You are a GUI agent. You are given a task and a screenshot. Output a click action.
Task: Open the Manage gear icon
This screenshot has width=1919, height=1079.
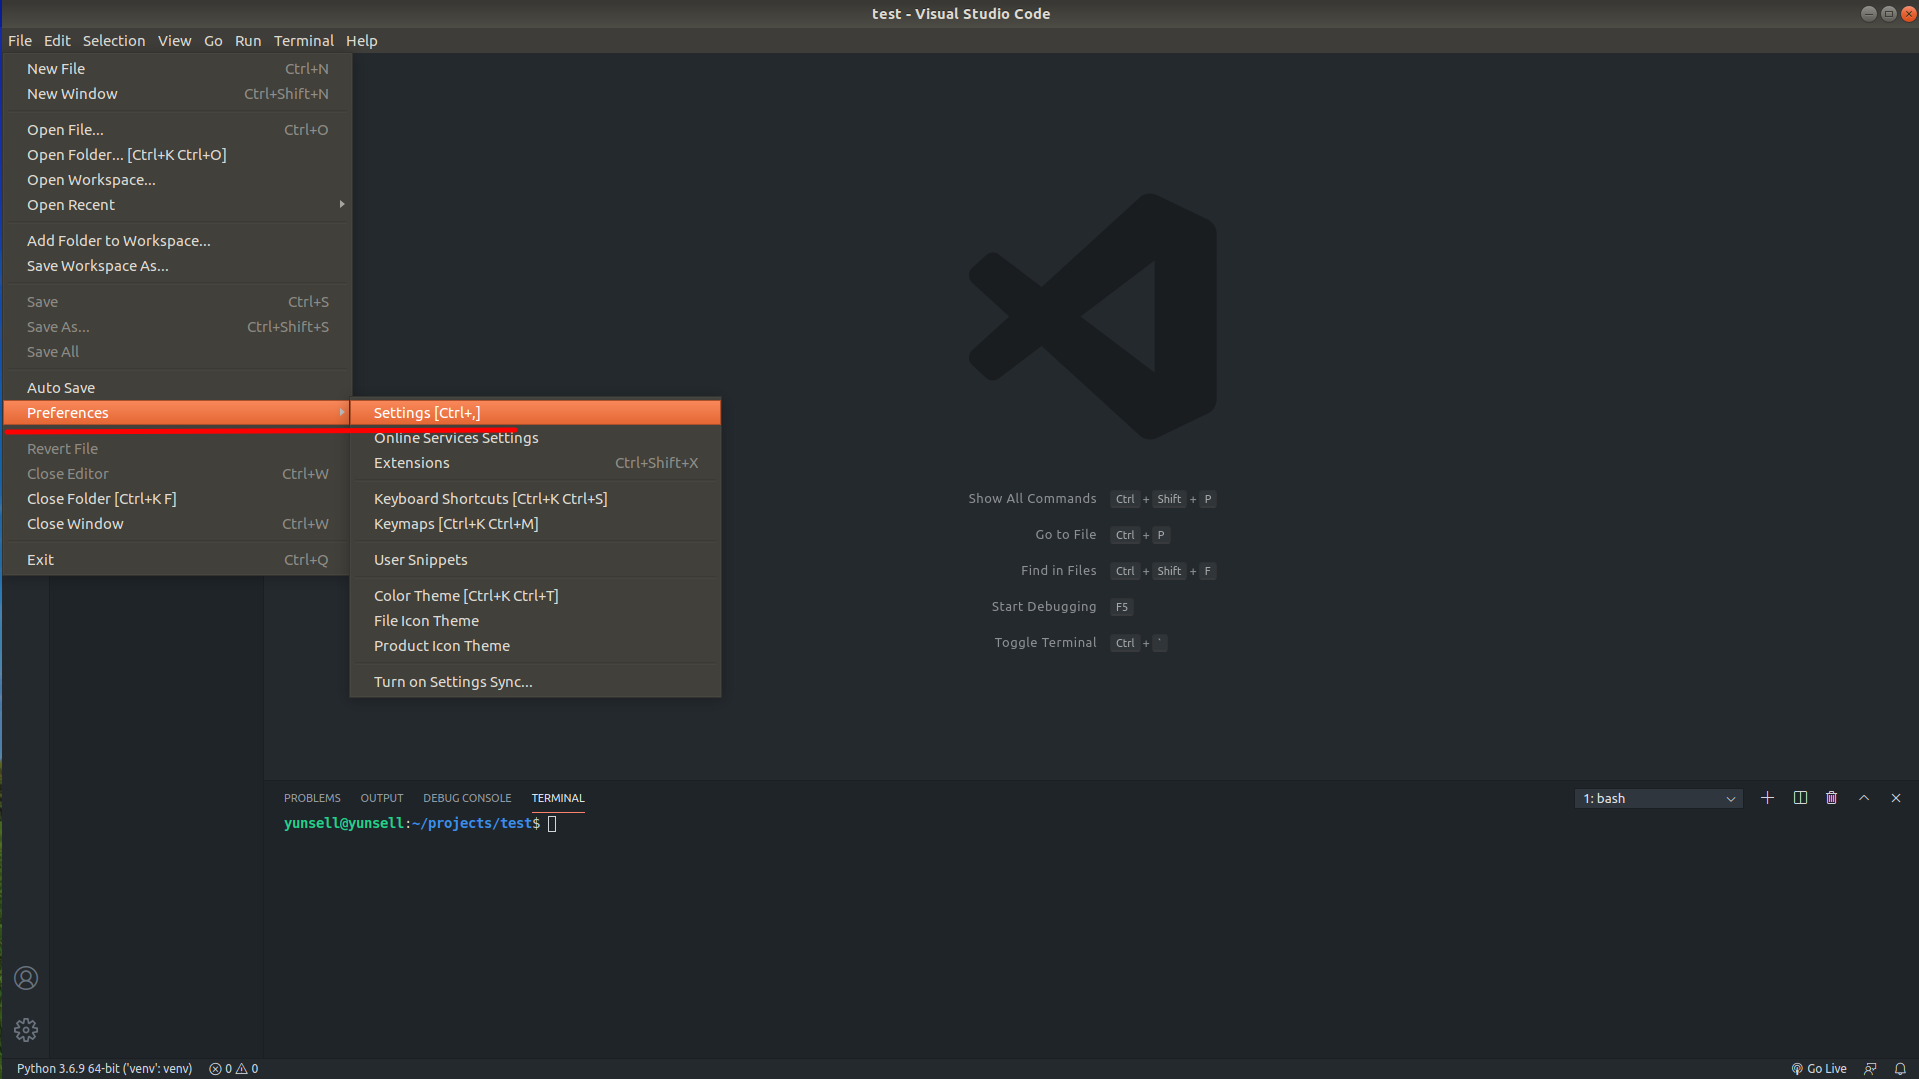[x=26, y=1030]
